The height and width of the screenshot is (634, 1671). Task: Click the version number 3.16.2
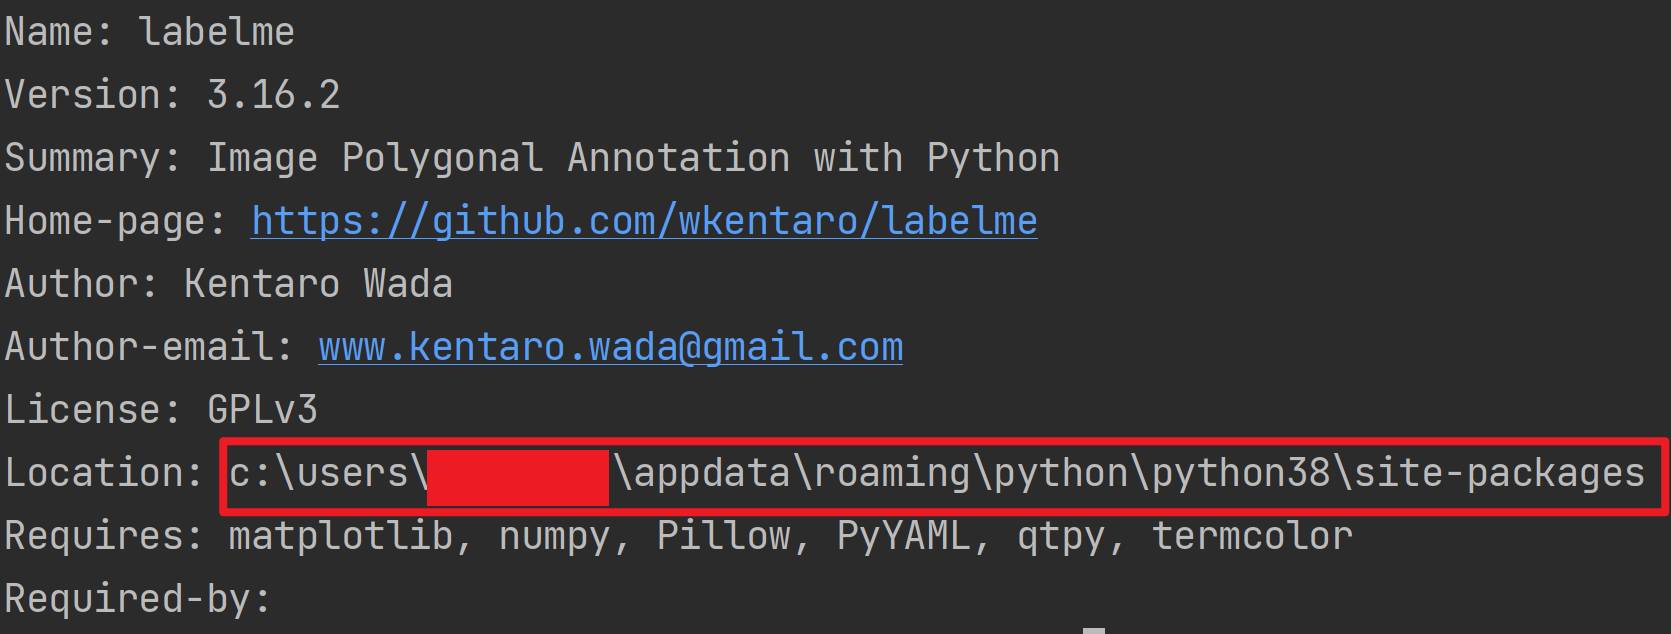[273, 95]
